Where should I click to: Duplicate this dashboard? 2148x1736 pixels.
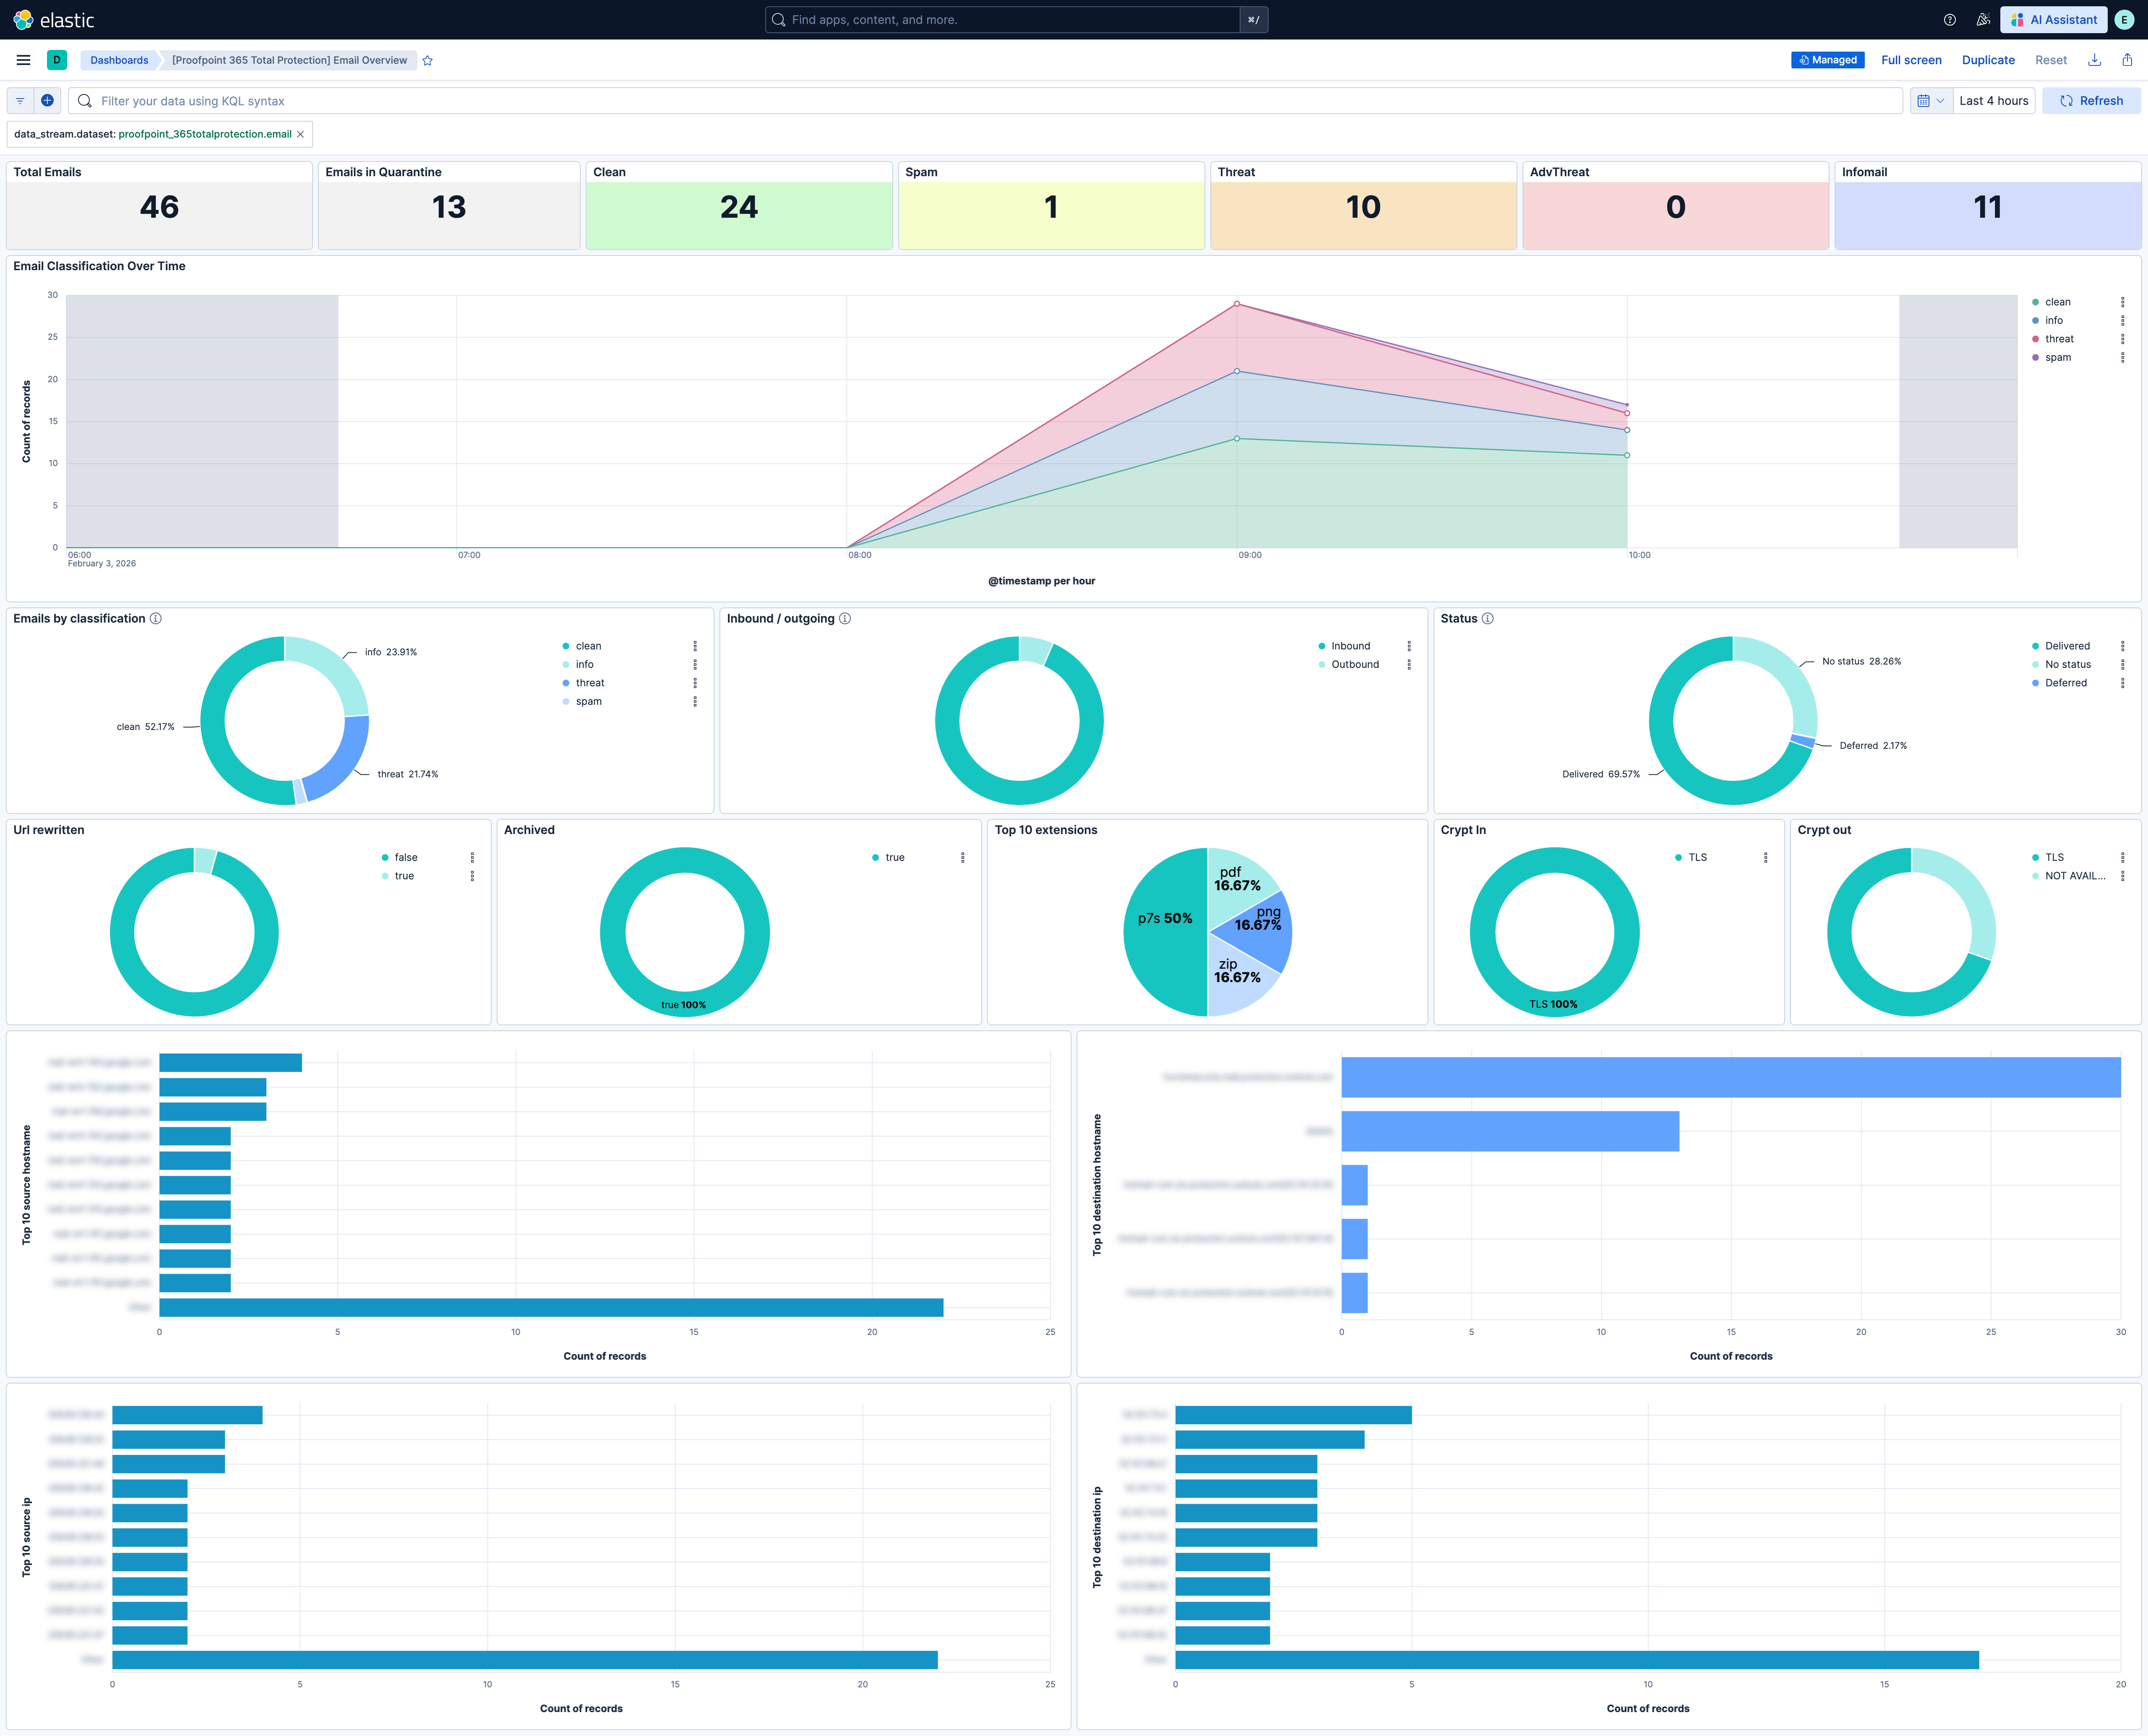pyautogui.click(x=1988, y=60)
